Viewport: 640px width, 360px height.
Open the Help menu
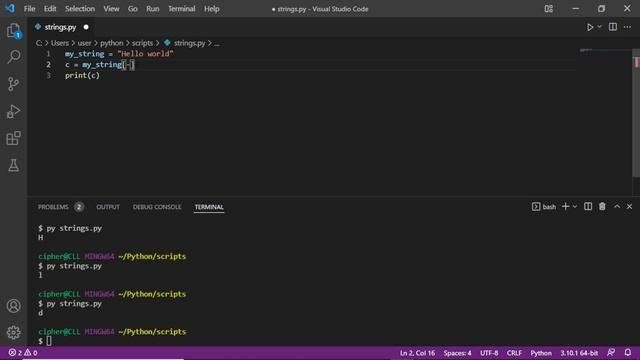click(x=212, y=9)
